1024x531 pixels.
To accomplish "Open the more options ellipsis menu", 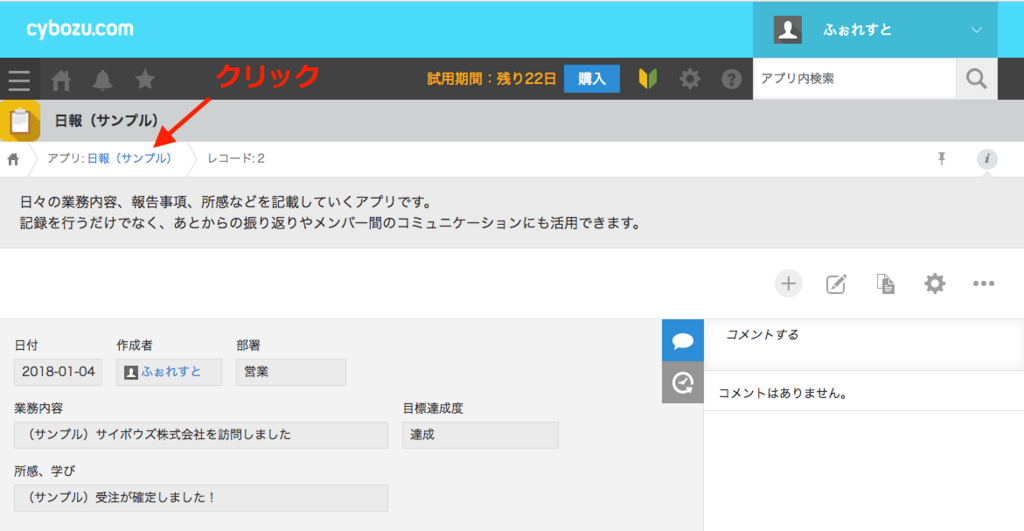I will (x=984, y=283).
